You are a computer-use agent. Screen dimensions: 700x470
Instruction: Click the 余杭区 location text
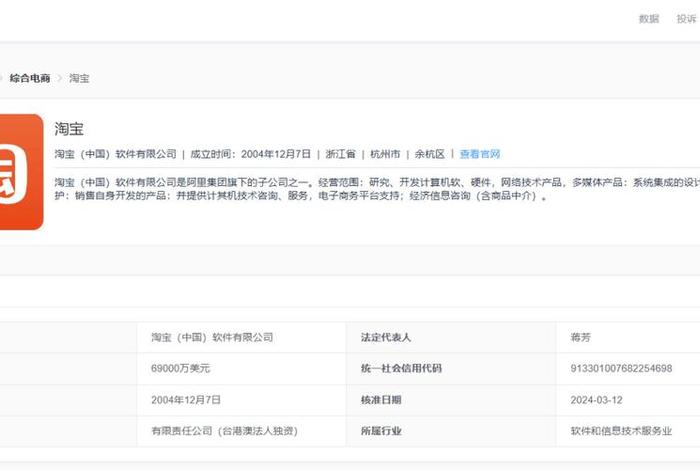(429, 154)
